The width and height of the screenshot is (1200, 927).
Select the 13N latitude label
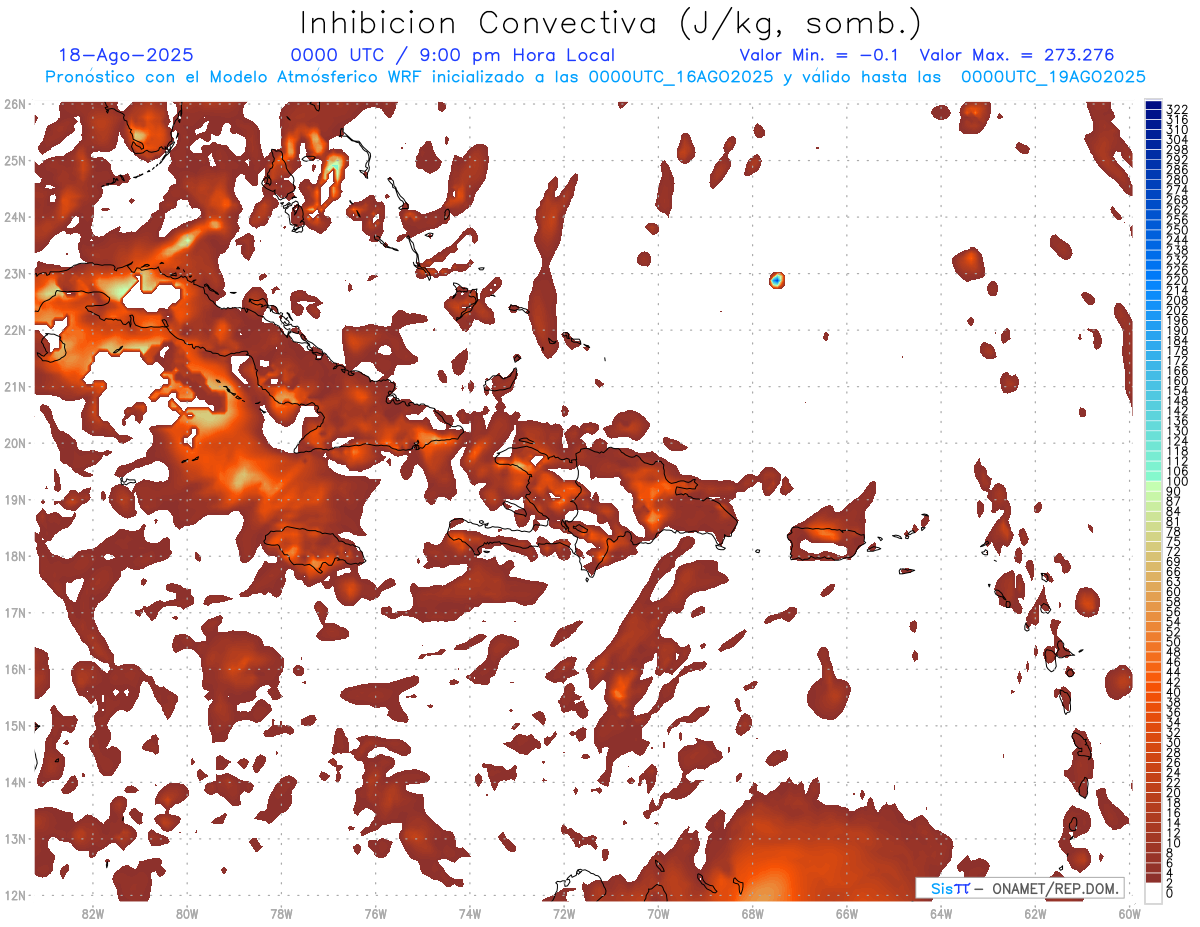tap(15, 839)
